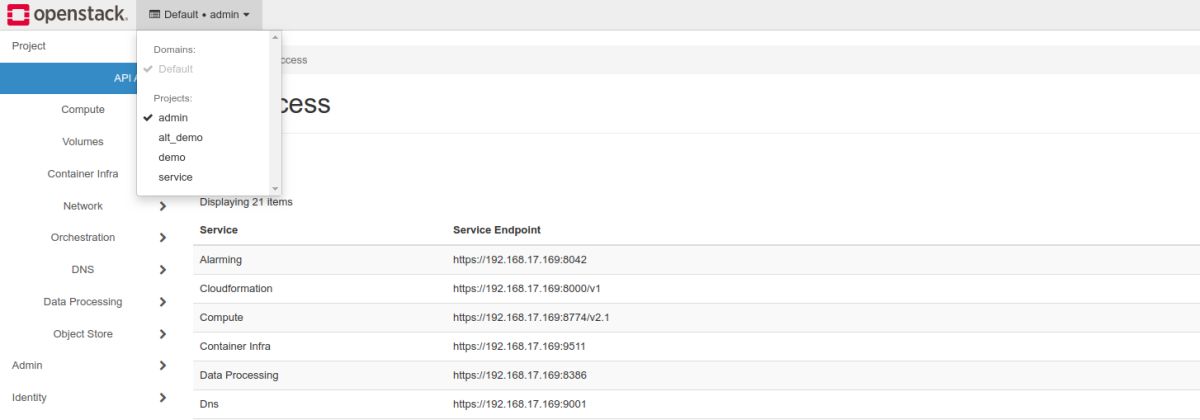This screenshot has width=1200, height=420.
Task: Open the Identity sidebar section
Action: pyautogui.click(x=29, y=398)
